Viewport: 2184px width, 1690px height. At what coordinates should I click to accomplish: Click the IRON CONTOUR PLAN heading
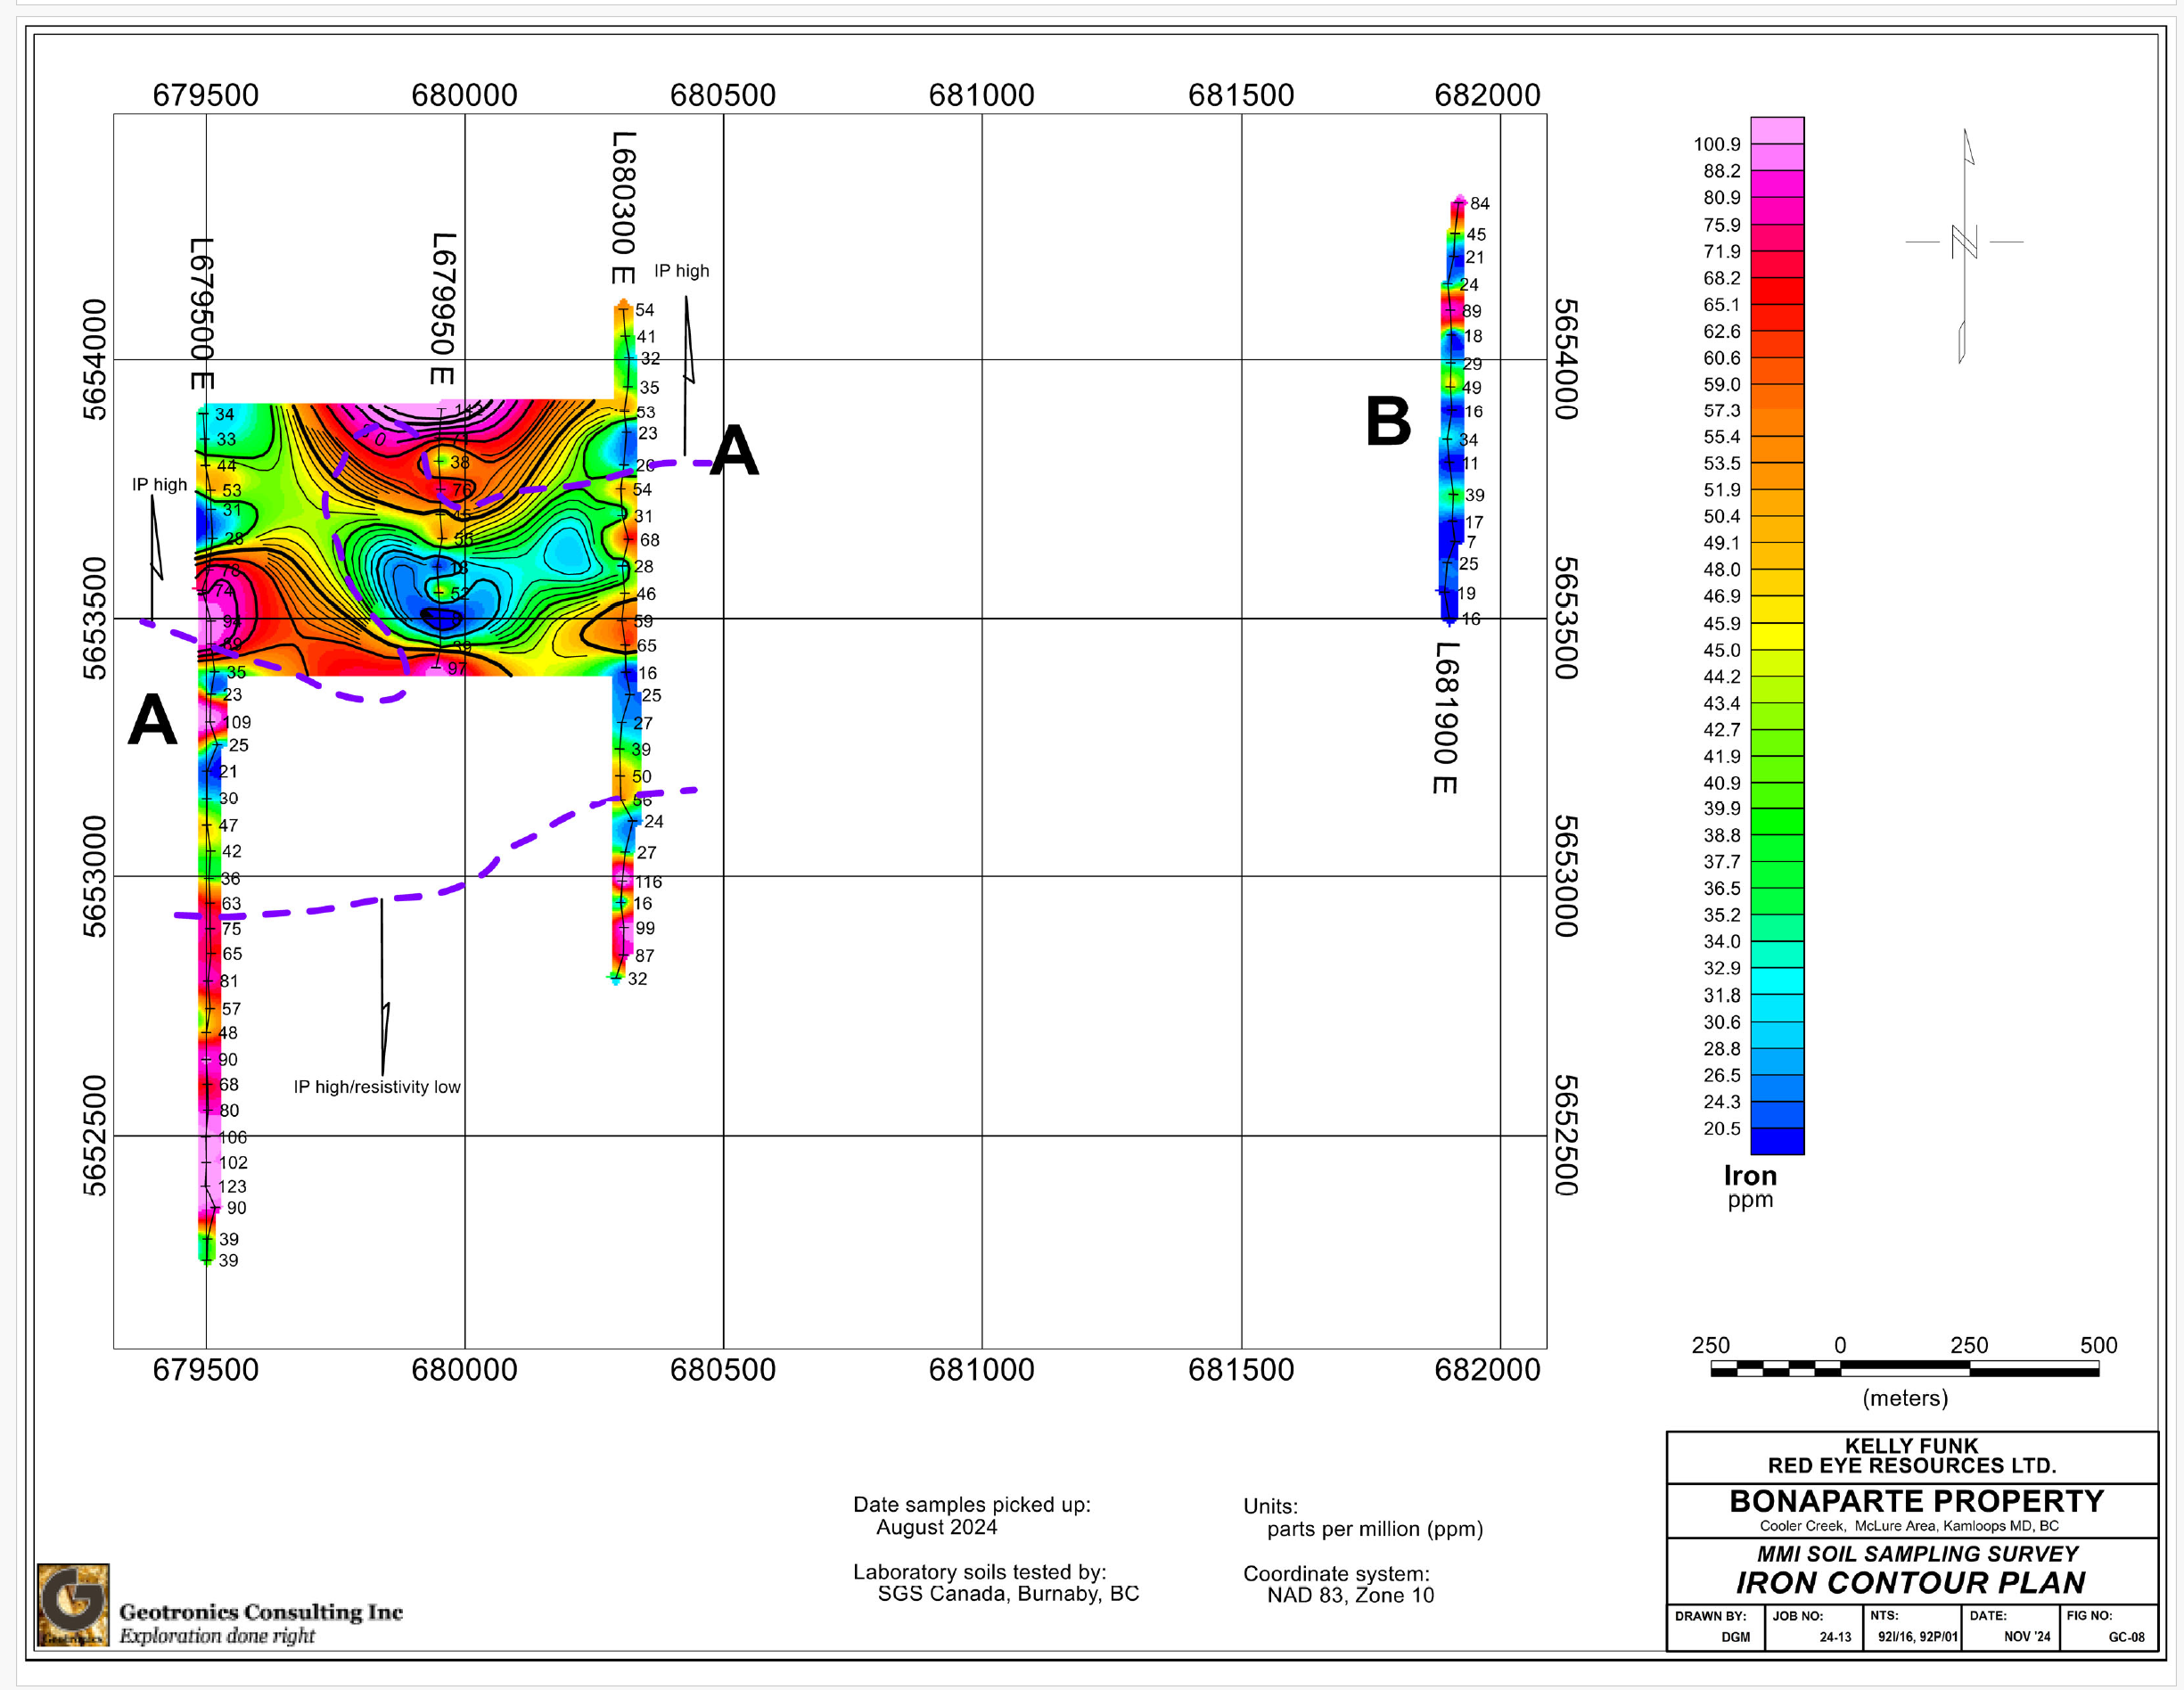pos(1910,1583)
